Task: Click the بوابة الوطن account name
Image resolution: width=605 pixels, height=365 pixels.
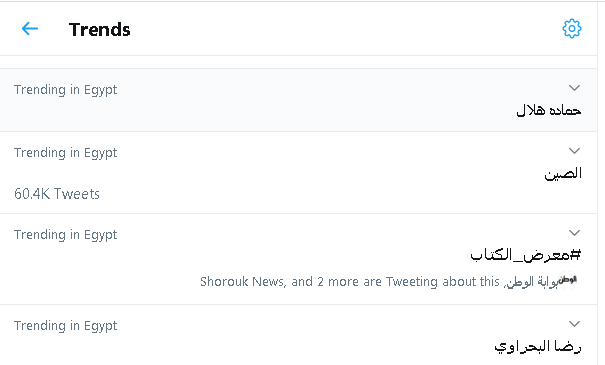Action: 531,282
